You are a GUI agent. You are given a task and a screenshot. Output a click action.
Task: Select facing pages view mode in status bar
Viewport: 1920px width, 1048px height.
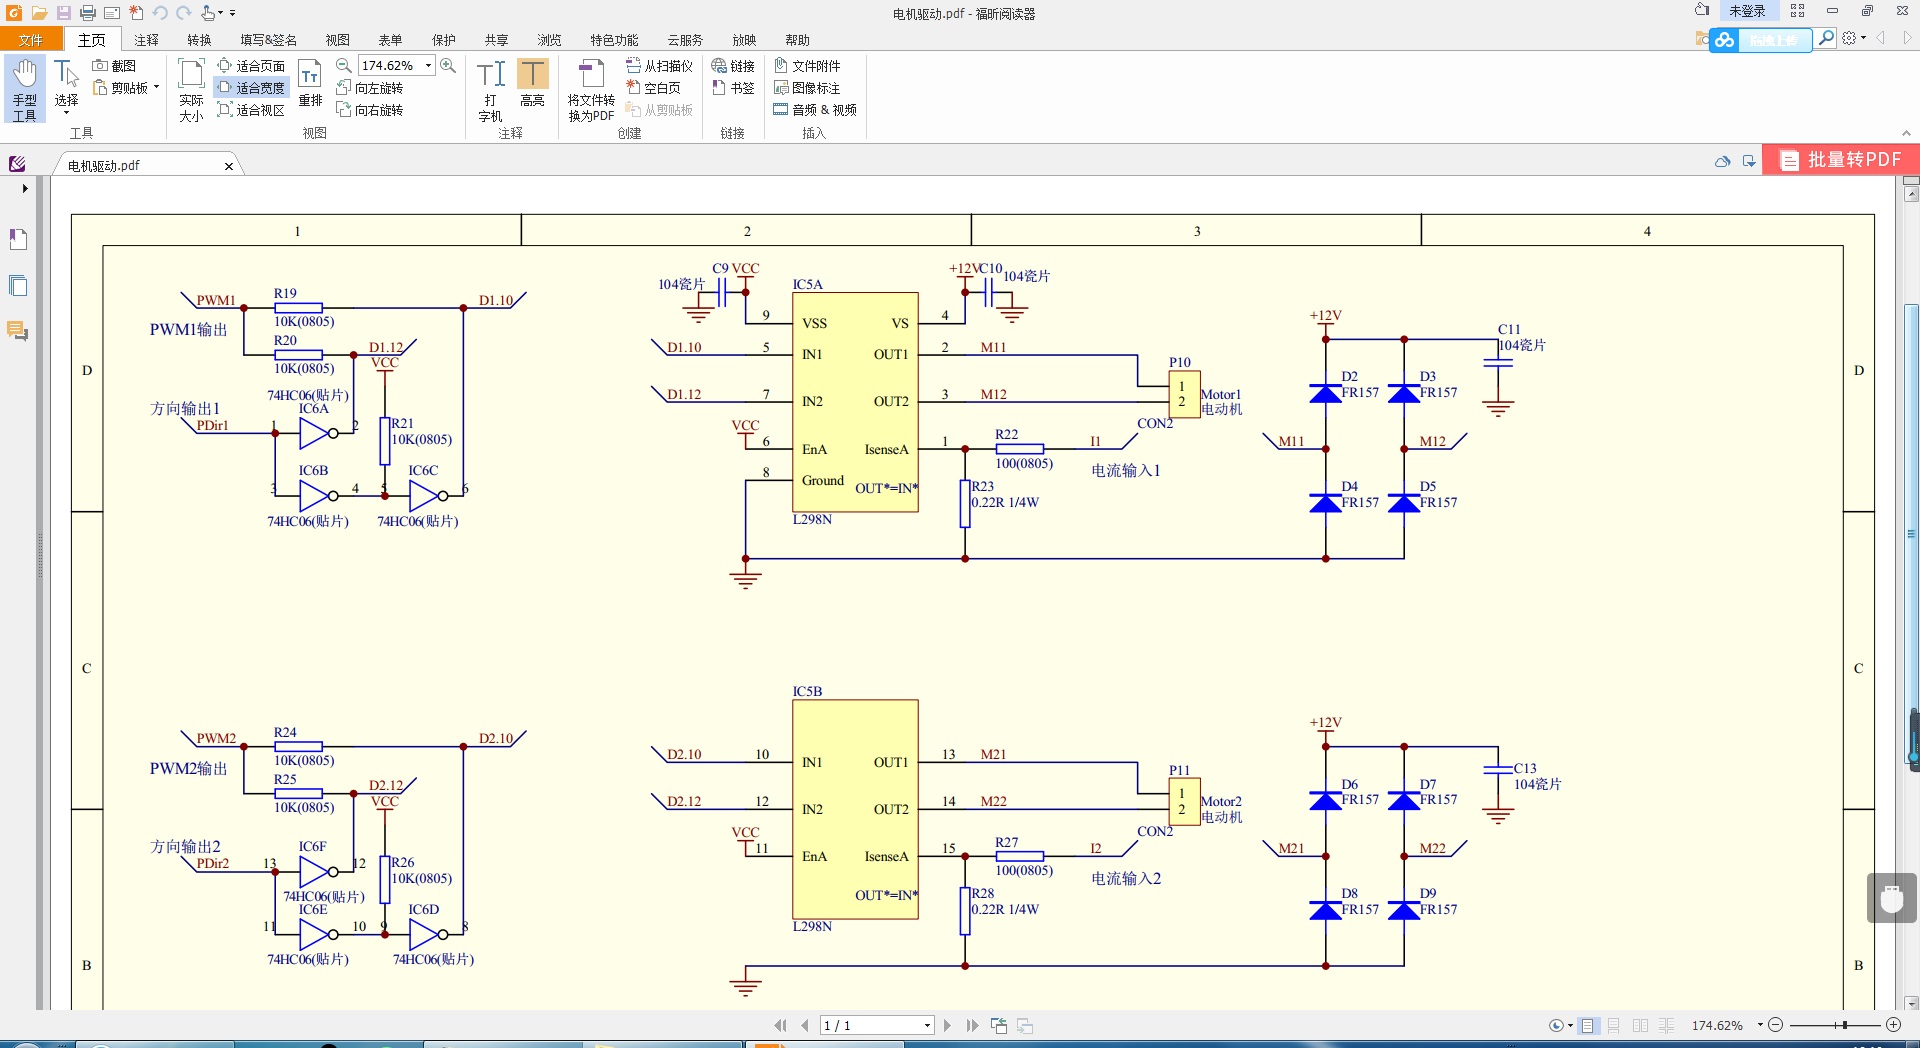point(1640,1025)
